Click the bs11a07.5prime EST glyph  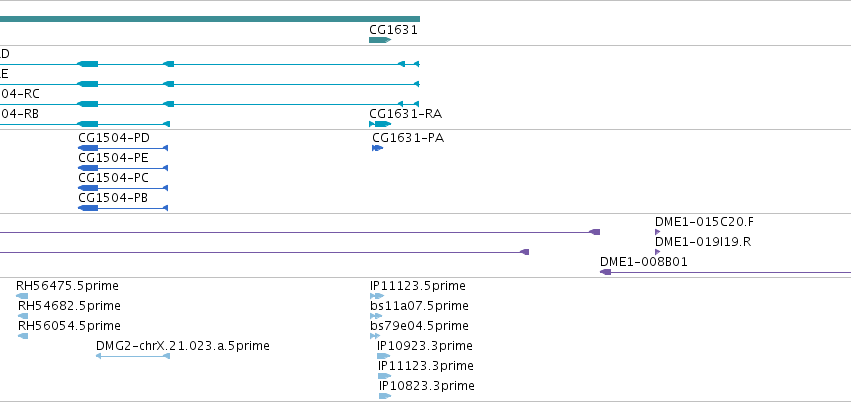pyautogui.click(x=376, y=316)
